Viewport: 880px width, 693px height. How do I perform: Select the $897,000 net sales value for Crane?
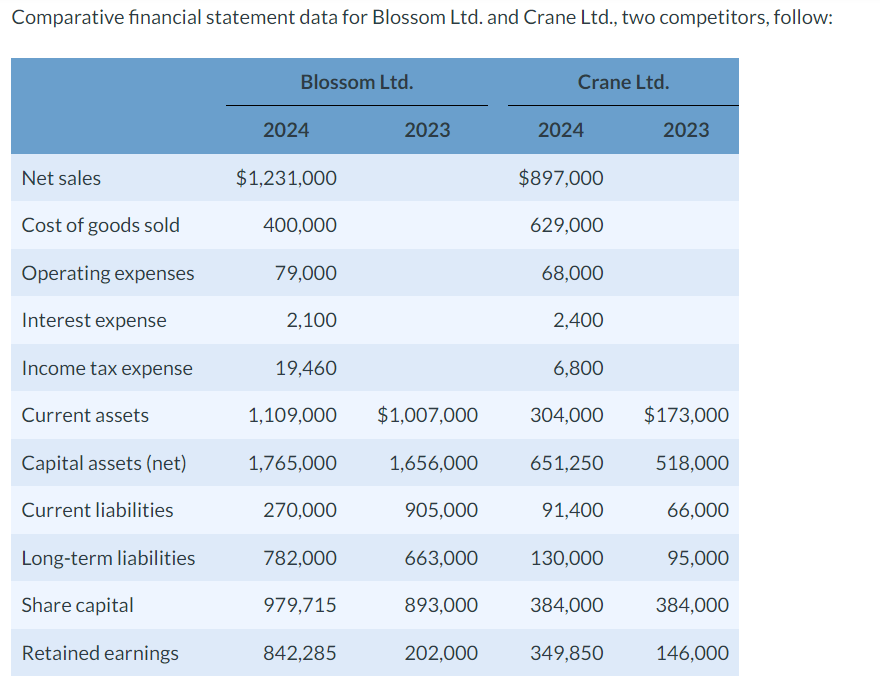tap(561, 178)
